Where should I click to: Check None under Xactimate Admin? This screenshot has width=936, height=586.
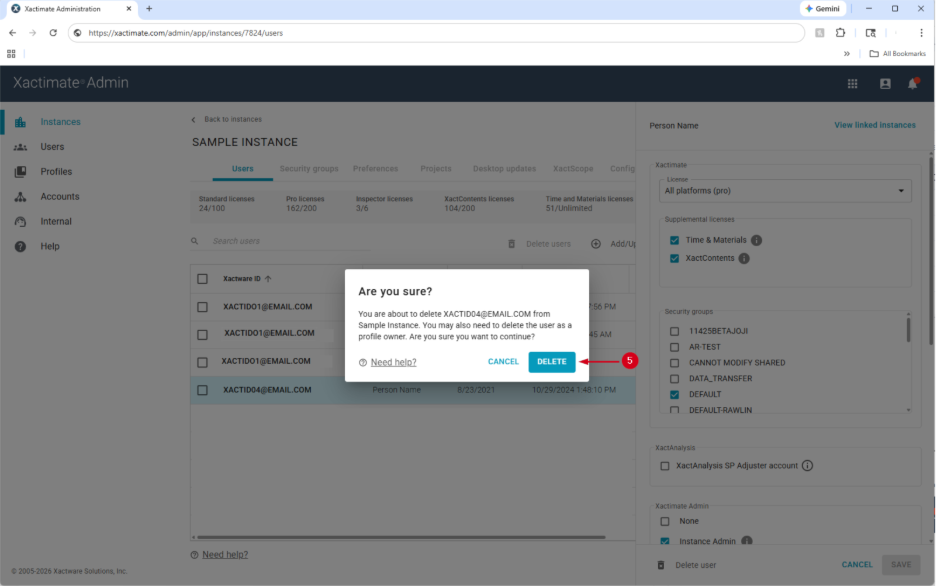[x=665, y=522]
